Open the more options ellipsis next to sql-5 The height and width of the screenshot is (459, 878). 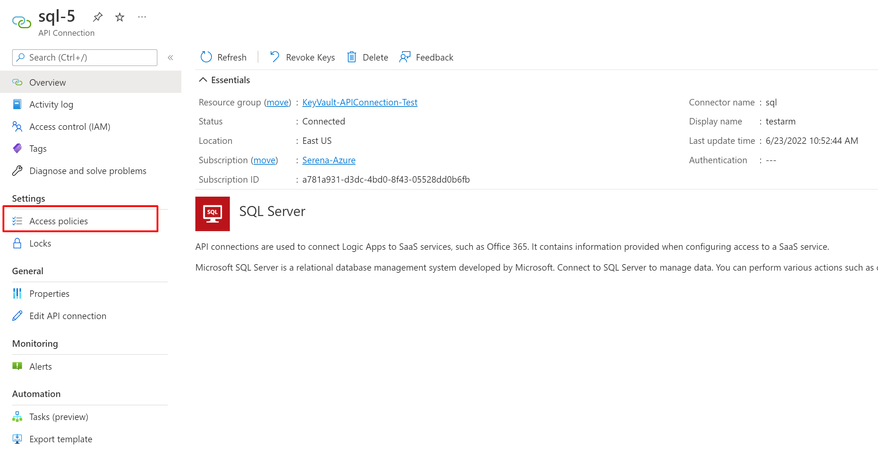pos(142,17)
